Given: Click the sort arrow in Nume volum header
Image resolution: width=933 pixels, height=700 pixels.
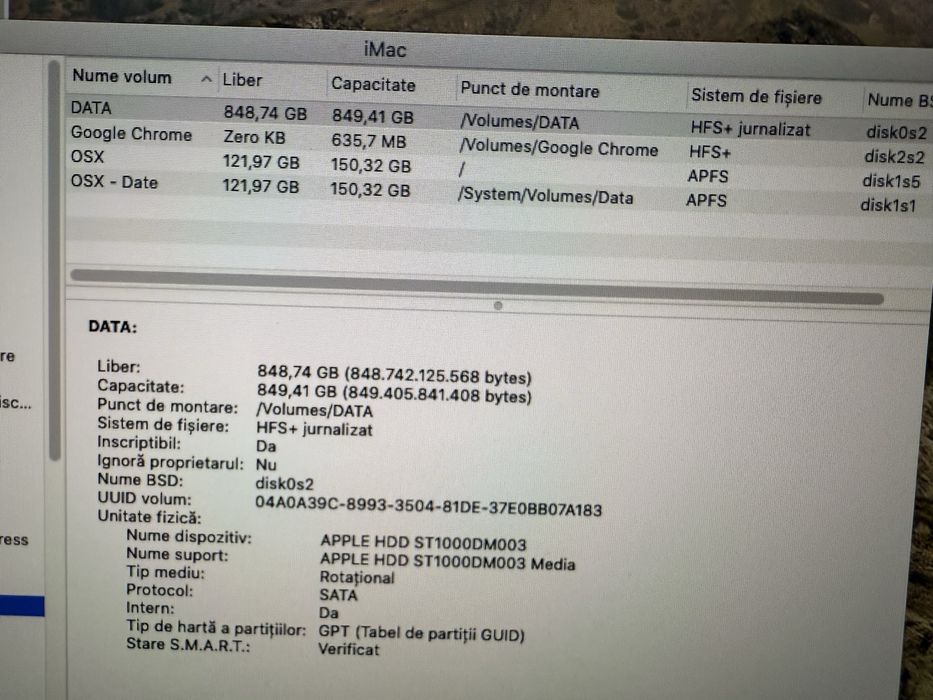Looking at the screenshot, I should point(206,79).
